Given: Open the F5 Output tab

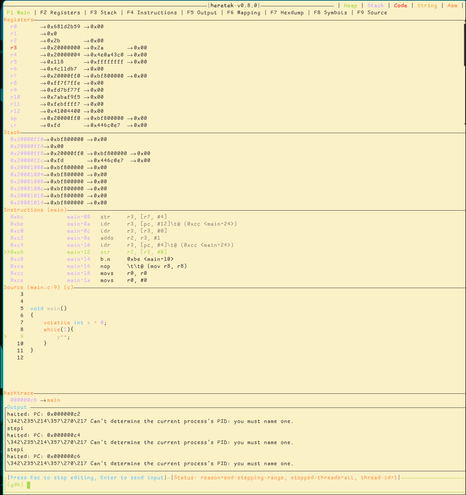Looking at the screenshot, I should point(202,13).
